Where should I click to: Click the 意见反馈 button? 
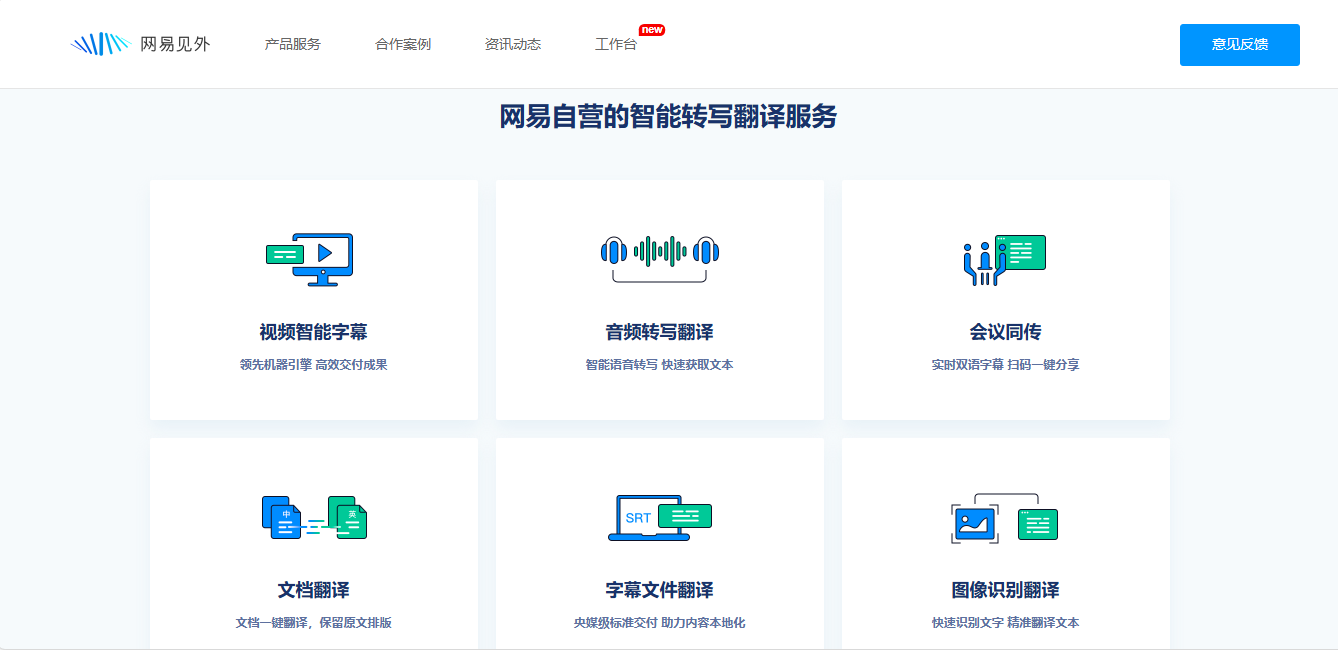[1240, 45]
